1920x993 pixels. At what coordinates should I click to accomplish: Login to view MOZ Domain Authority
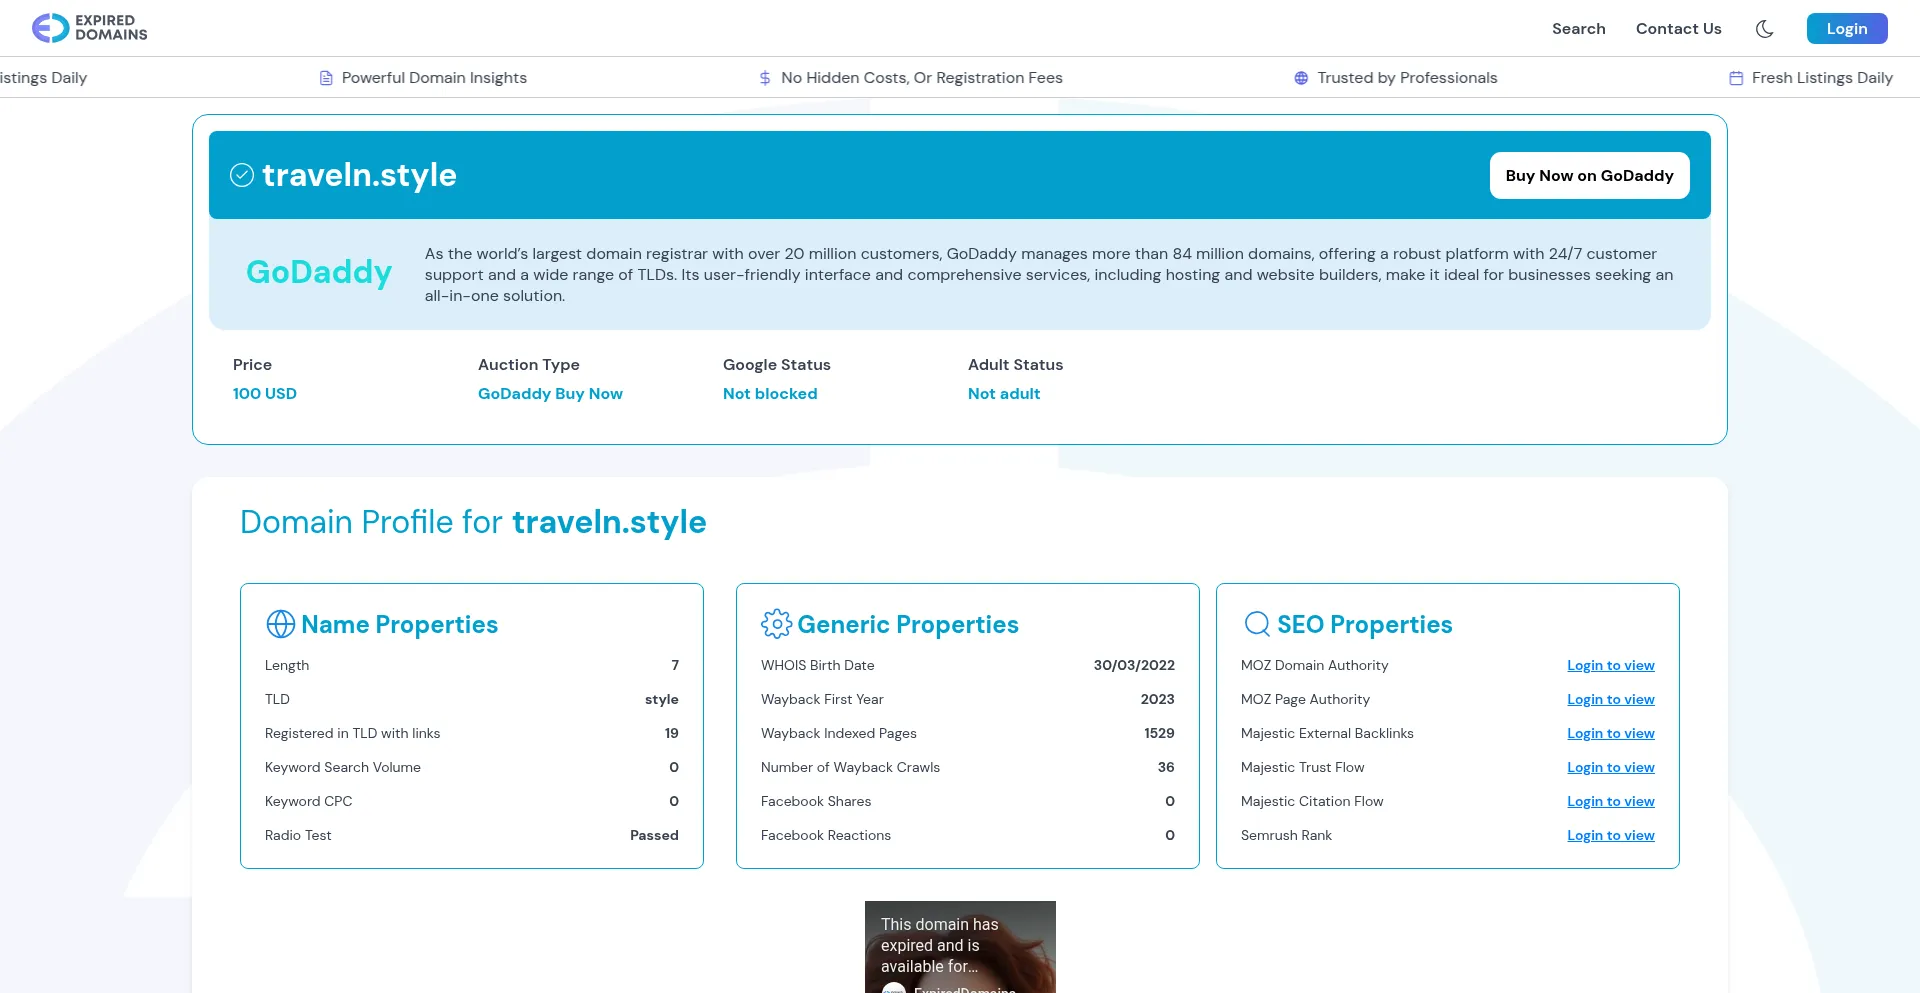1610,665
